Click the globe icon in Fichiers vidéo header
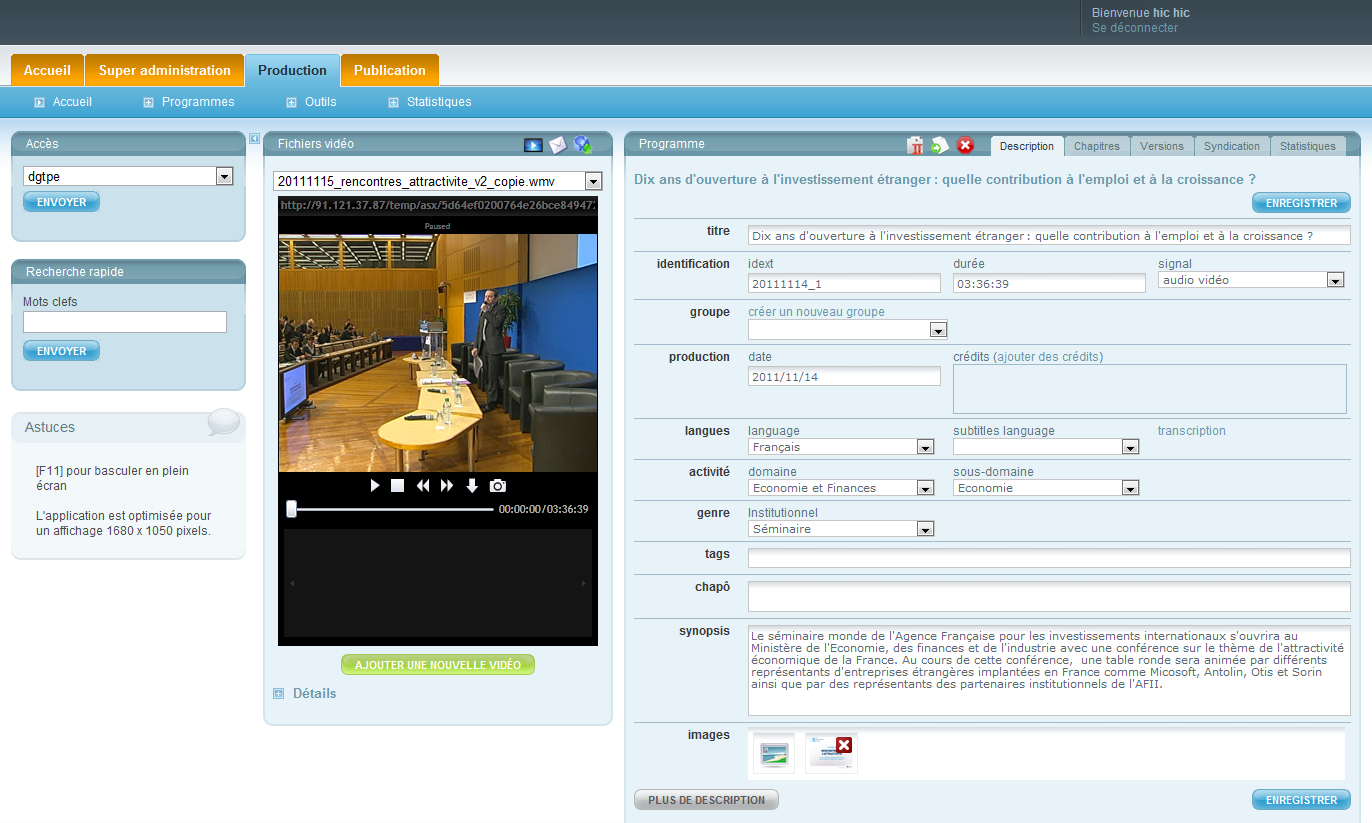The width and height of the screenshot is (1372, 823). tap(583, 145)
